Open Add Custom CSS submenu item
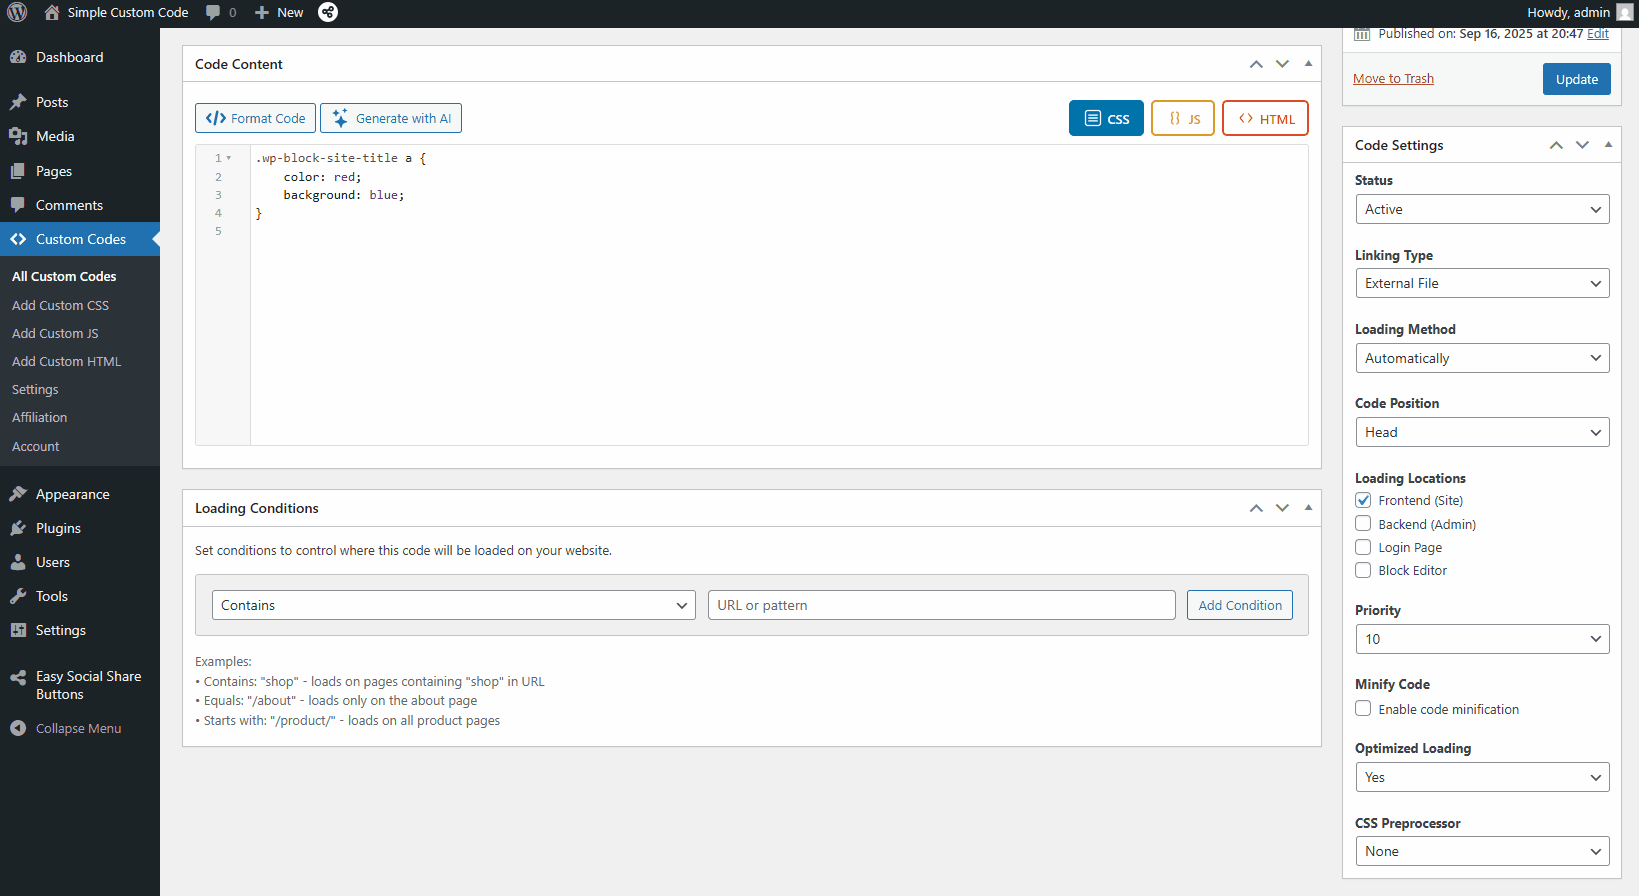1639x896 pixels. (60, 305)
